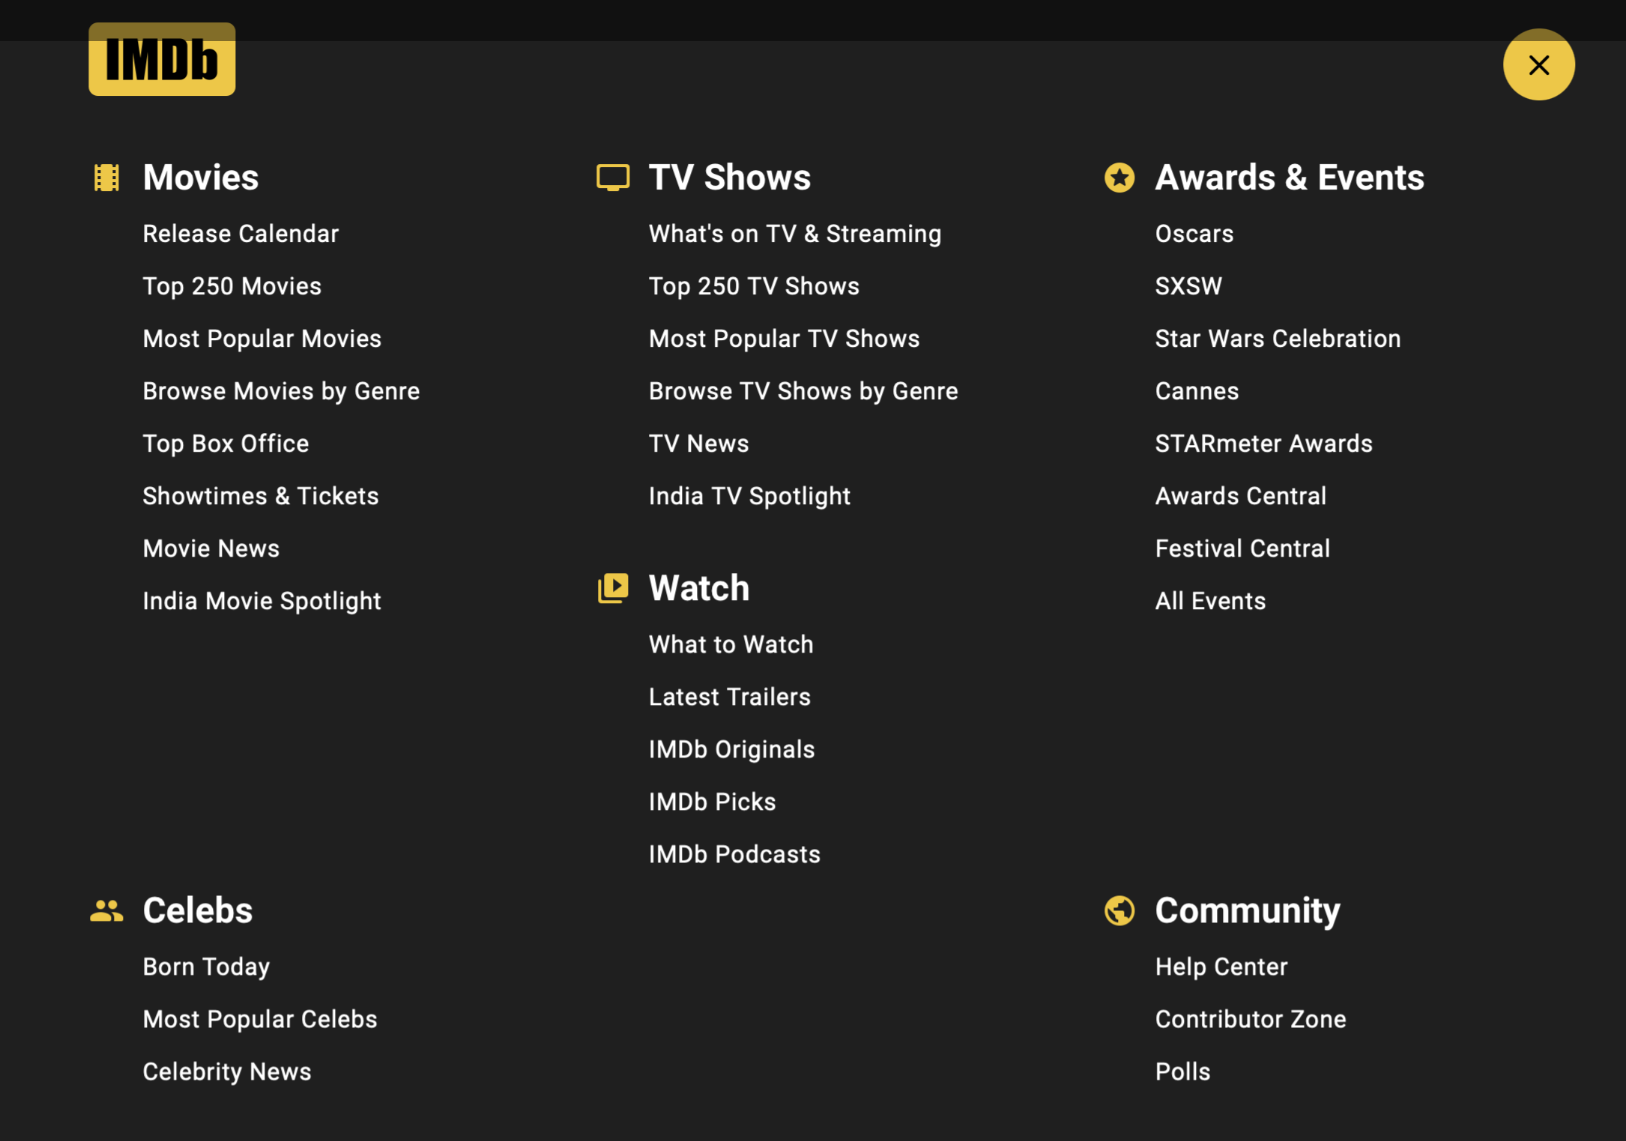Click the Community globe icon
The image size is (1626, 1141).
(x=1119, y=911)
